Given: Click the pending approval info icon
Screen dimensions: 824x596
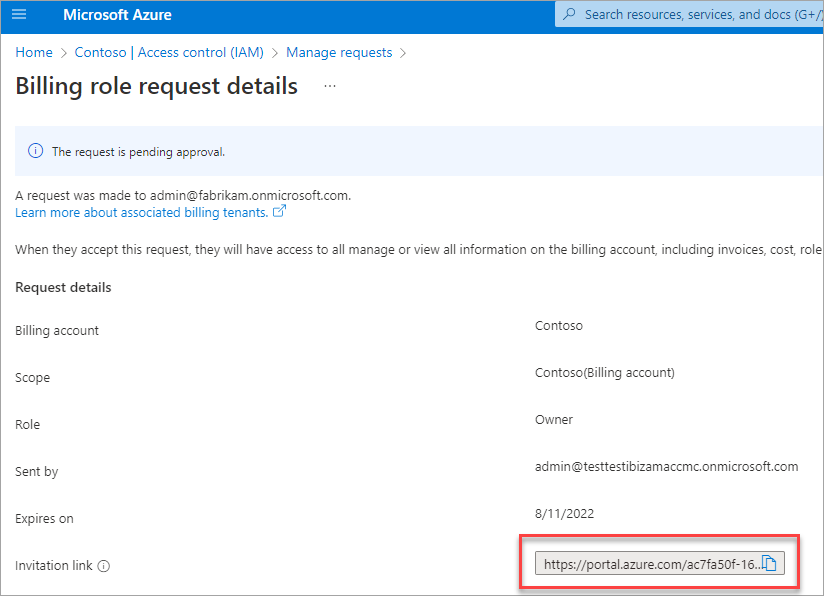Looking at the screenshot, I should tap(36, 152).
